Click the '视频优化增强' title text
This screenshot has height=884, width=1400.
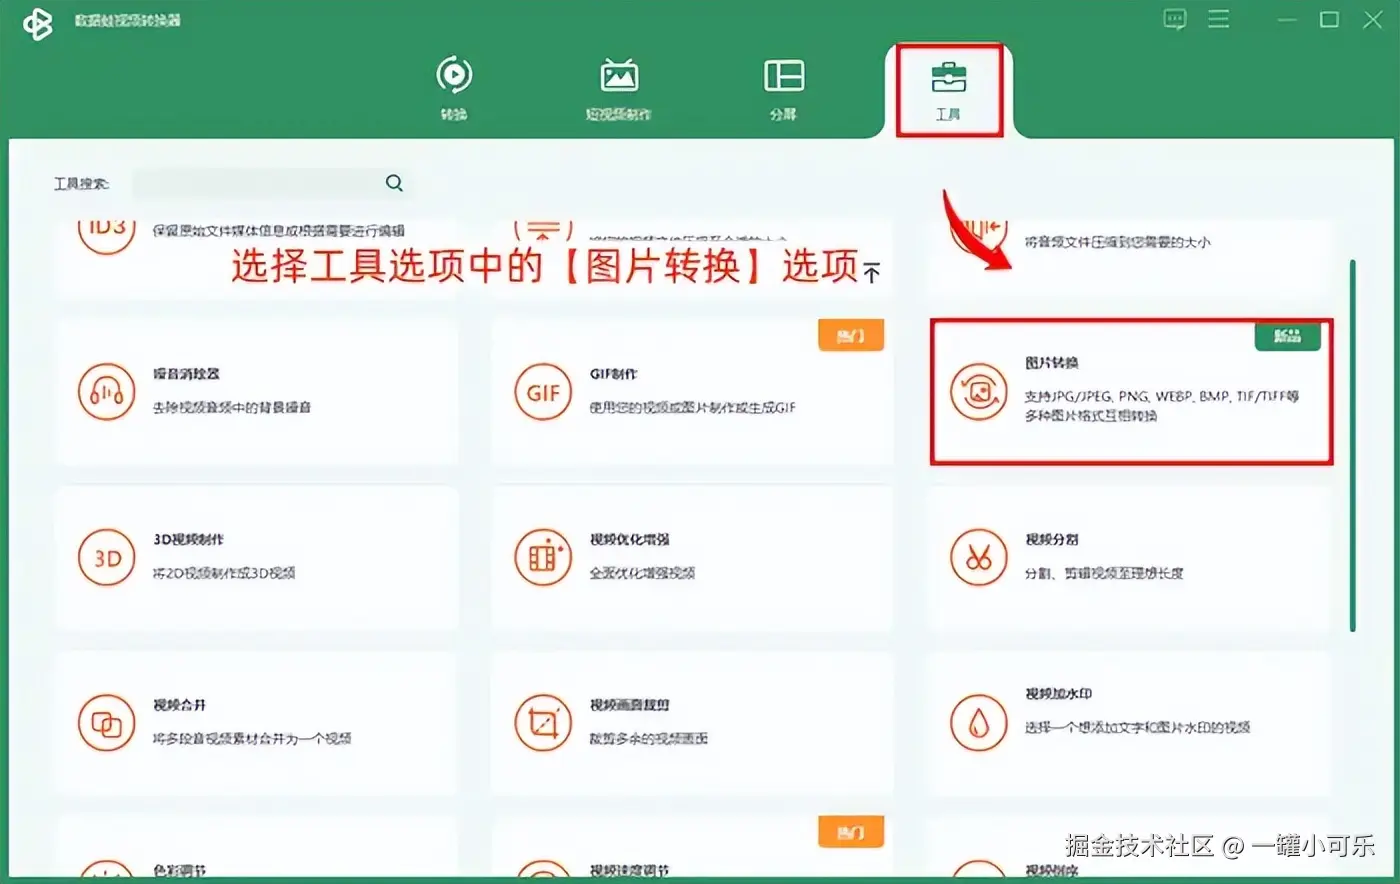tap(629, 539)
